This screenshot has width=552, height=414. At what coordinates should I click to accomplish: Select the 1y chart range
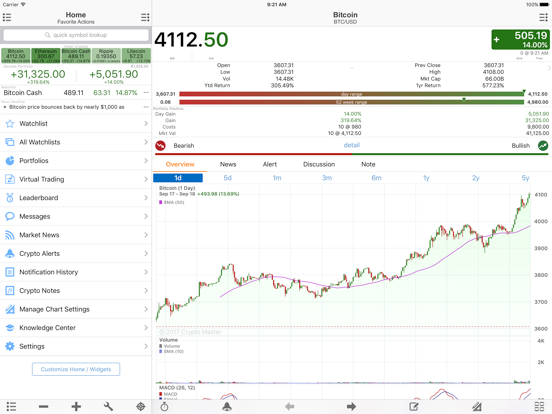426,178
